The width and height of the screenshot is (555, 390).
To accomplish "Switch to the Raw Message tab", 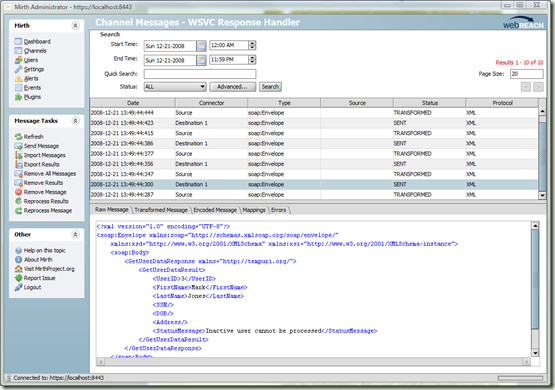I will [111, 210].
